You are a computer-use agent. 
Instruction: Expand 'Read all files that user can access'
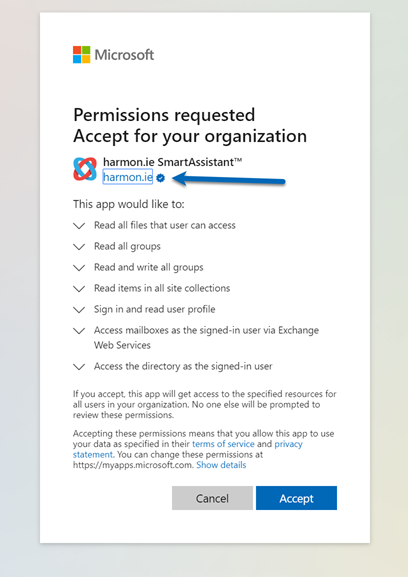tap(79, 226)
